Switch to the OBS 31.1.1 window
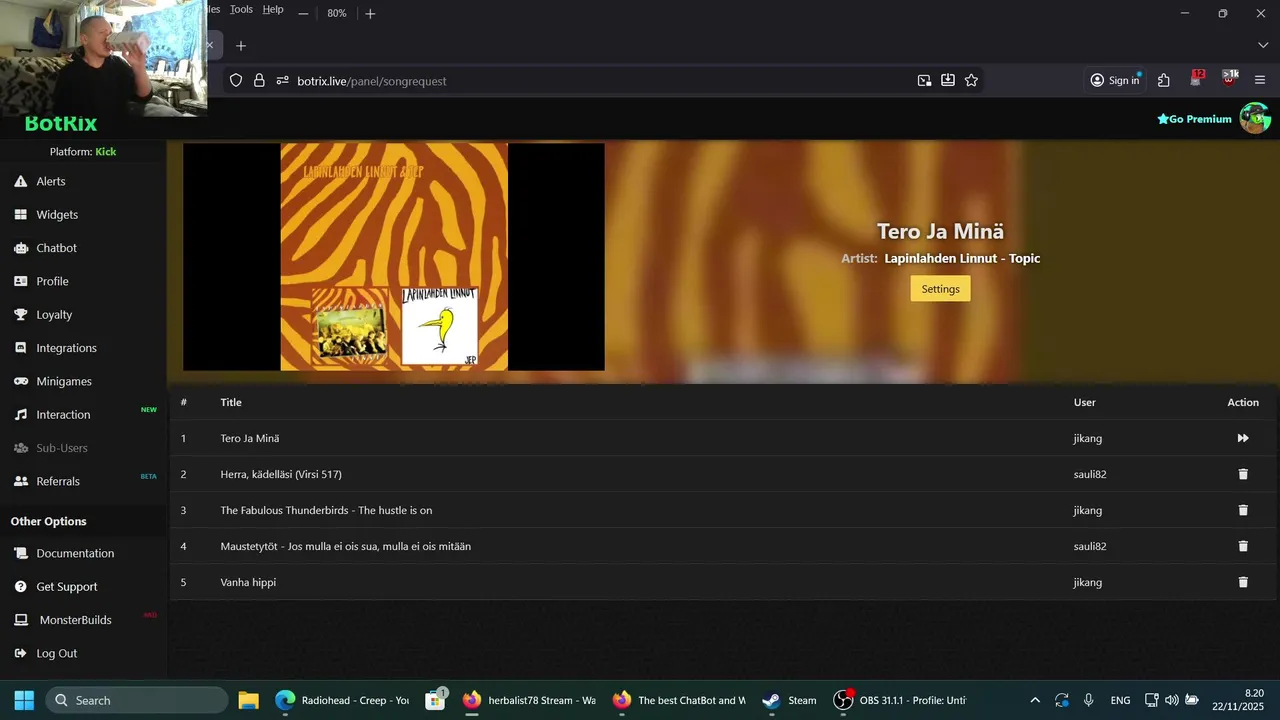Image resolution: width=1280 pixels, height=720 pixels. click(x=900, y=700)
